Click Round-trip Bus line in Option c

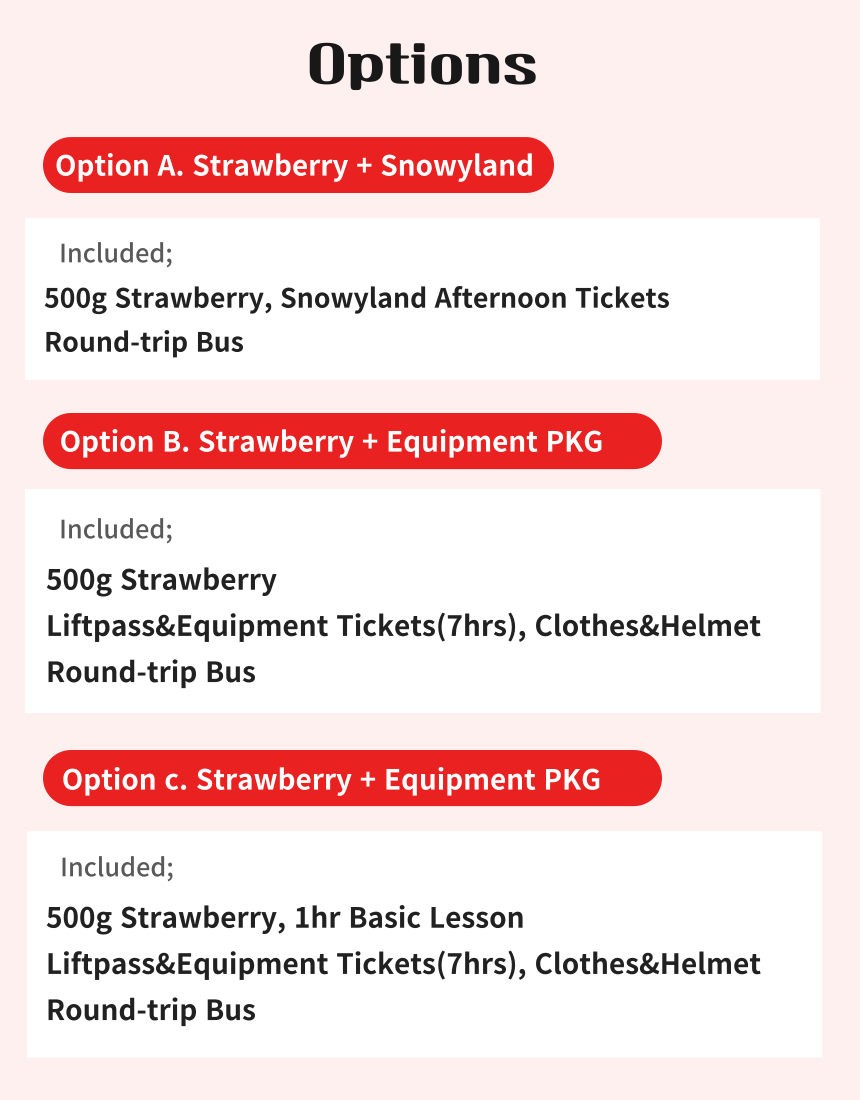[x=151, y=1010]
